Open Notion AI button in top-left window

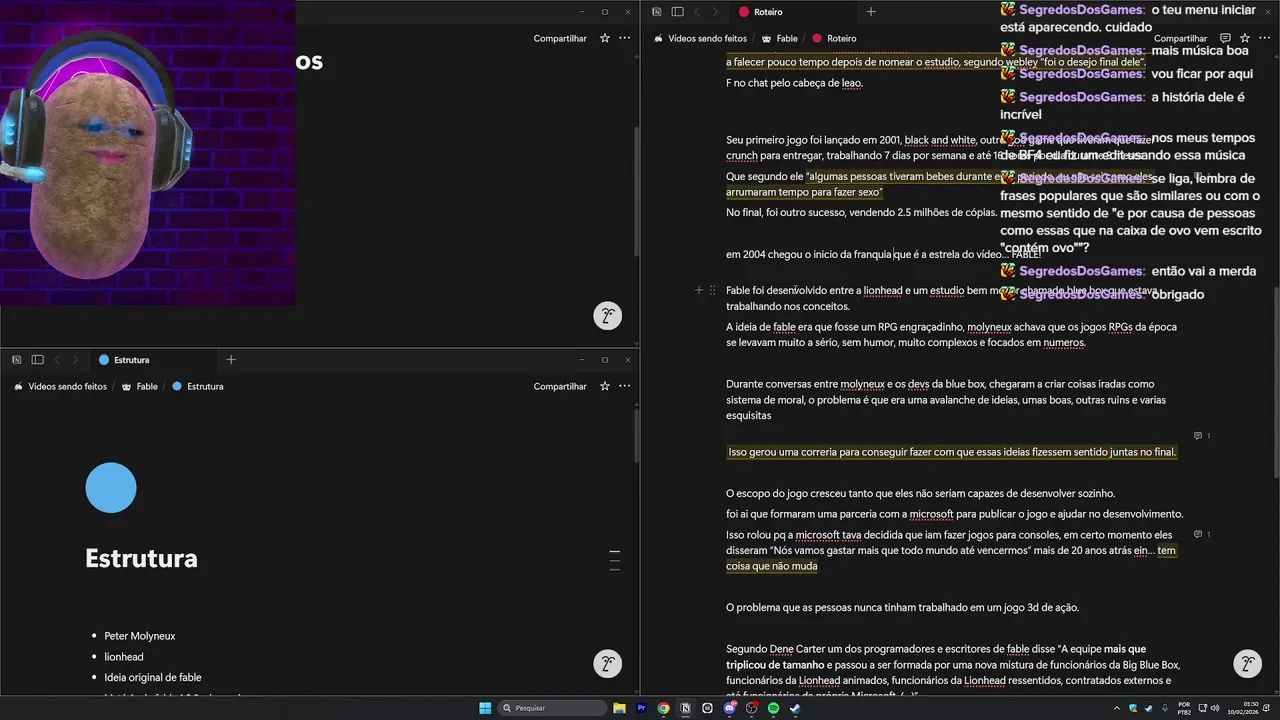[x=607, y=317]
